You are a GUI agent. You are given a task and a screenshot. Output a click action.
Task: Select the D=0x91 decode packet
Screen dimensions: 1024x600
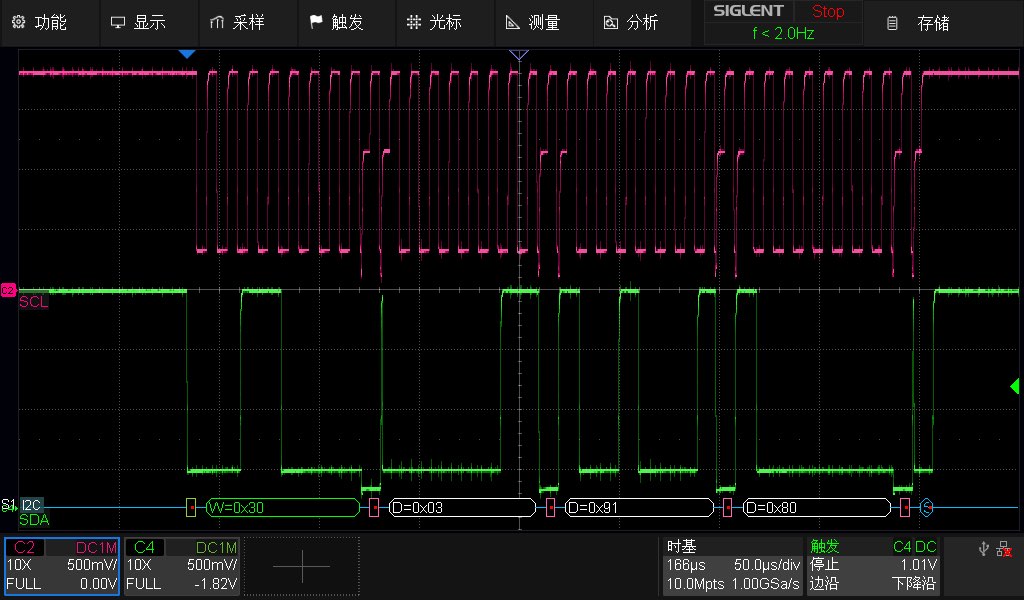[x=639, y=507]
